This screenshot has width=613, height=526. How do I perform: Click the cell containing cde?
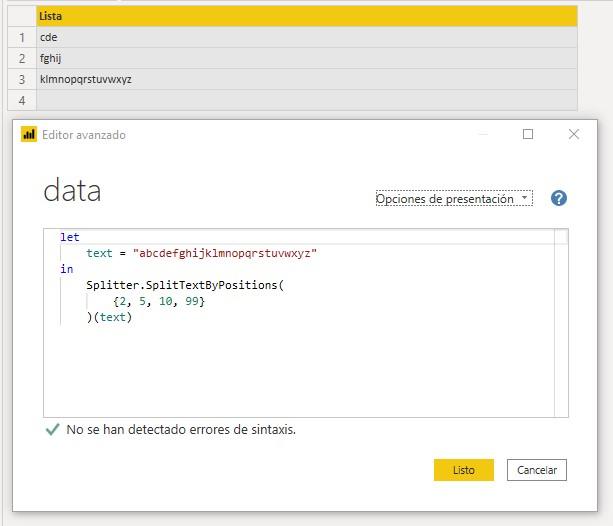pos(306,37)
